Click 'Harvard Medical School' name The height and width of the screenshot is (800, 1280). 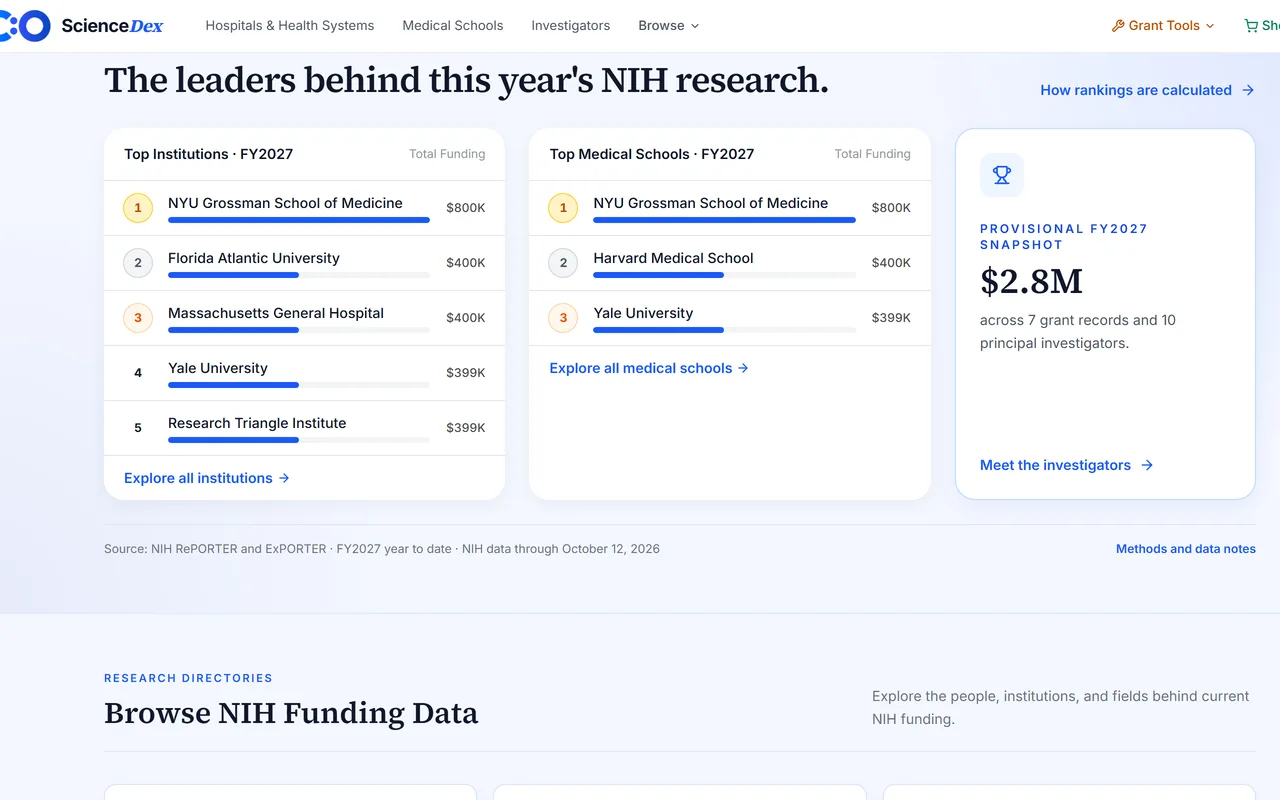point(673,258)
